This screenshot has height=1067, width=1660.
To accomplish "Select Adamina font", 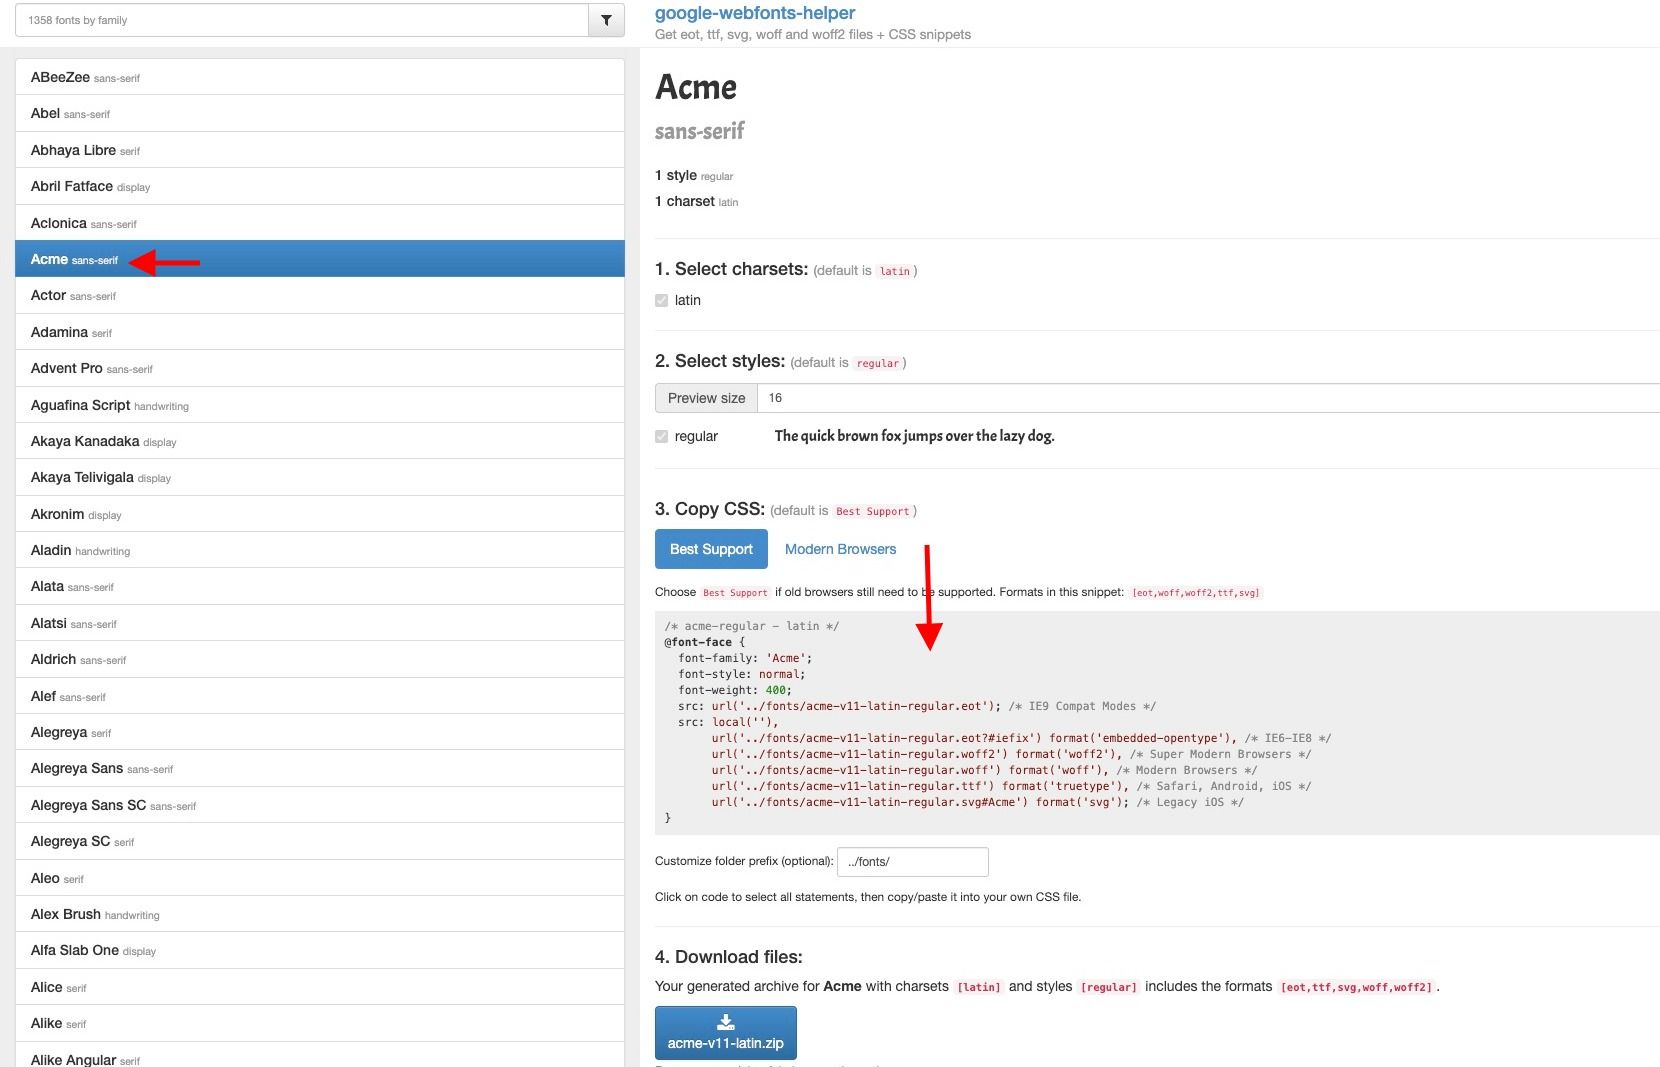I will 320,332.
